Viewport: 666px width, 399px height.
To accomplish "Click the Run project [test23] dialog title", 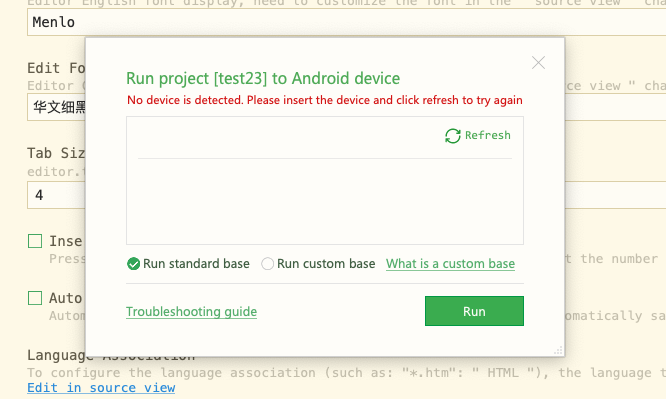I will 263,79.
